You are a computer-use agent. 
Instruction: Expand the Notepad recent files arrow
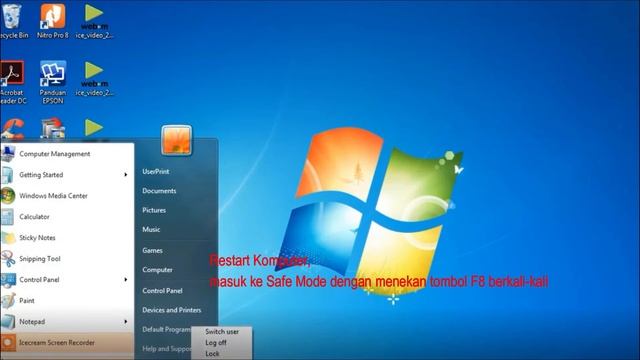click(x=126, y=322)
